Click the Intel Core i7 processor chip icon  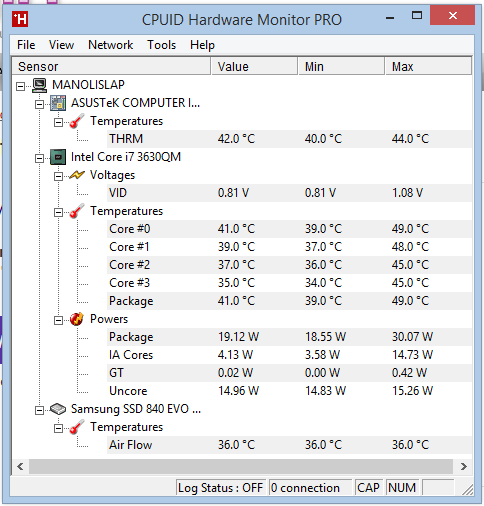click(x=58, y=157)
